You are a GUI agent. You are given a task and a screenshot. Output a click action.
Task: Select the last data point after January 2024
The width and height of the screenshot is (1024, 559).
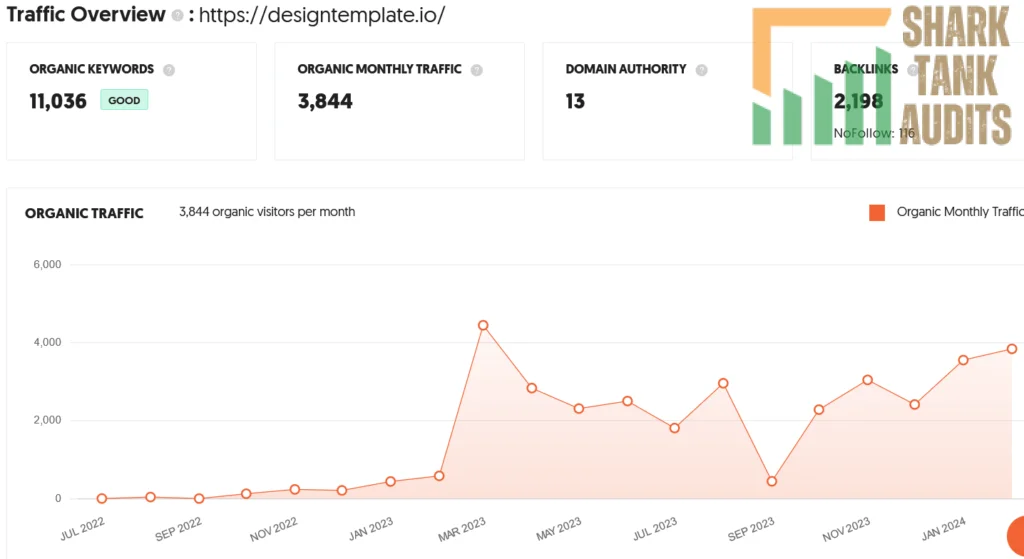coord(1012,349)
